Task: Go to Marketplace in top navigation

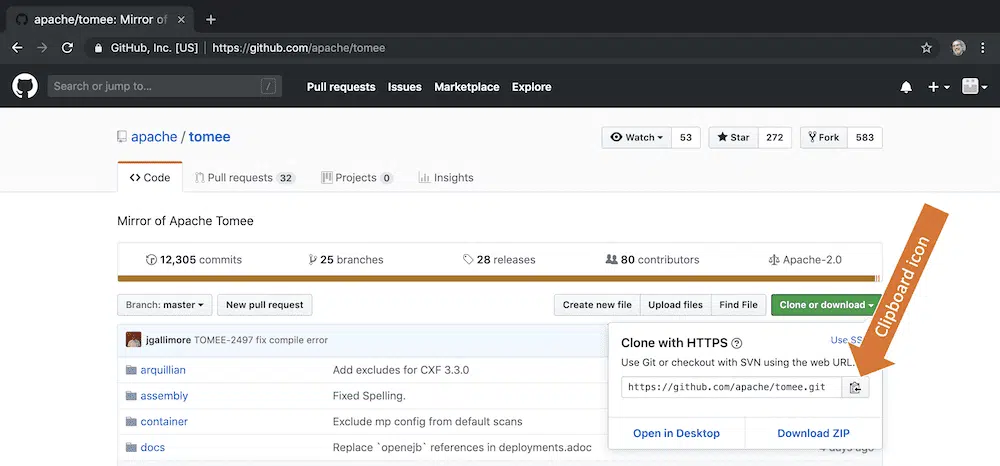Action: click(466, 87)
